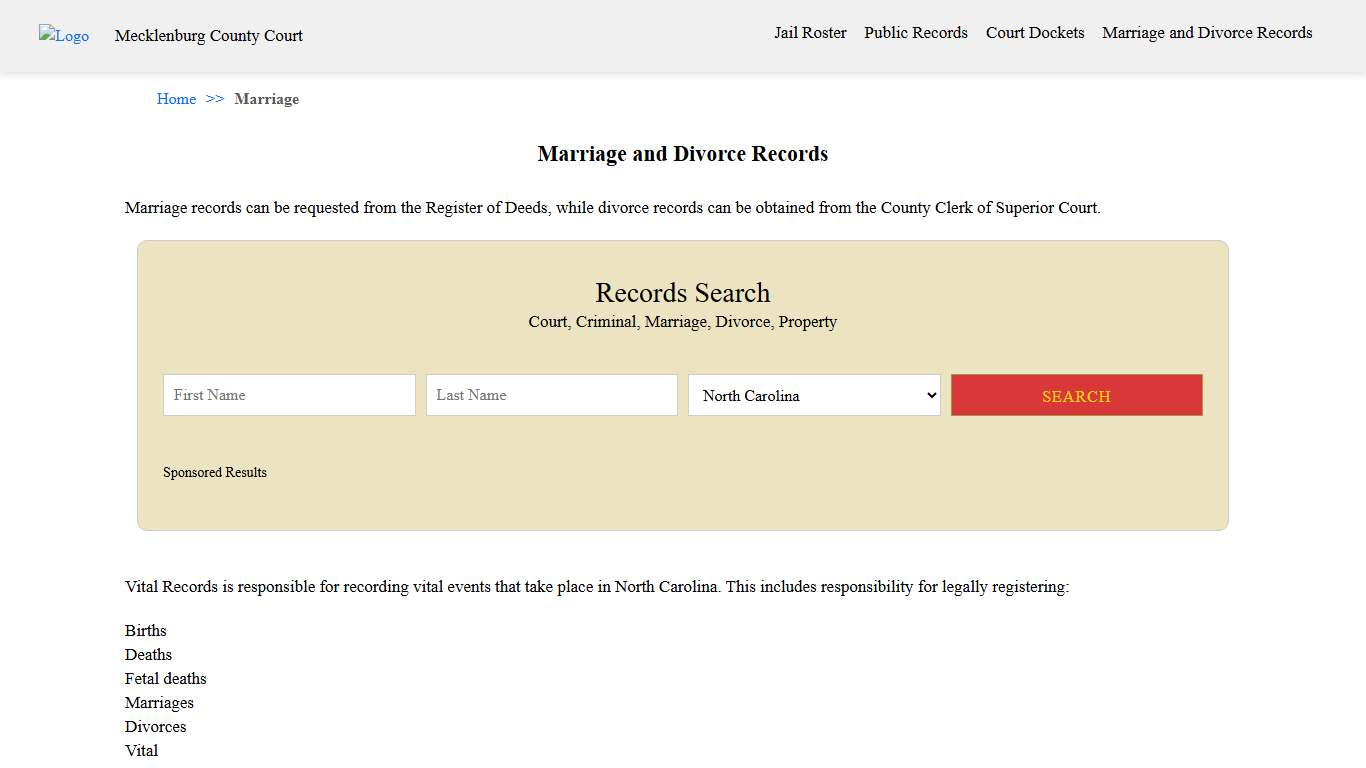
Task: Select the Divorces list item
Action: (x=155, y=727)
